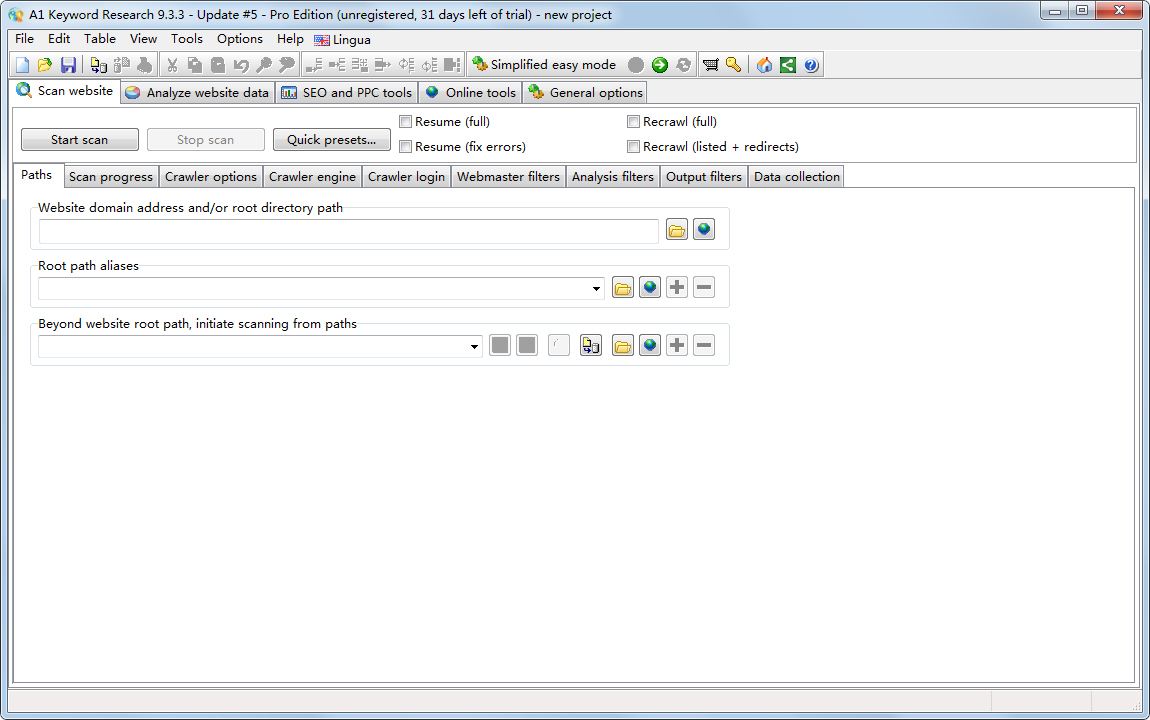This screenshot has width=1150, height=720.
Task: Switch to the Crawler engine tab
Action: 312,177
